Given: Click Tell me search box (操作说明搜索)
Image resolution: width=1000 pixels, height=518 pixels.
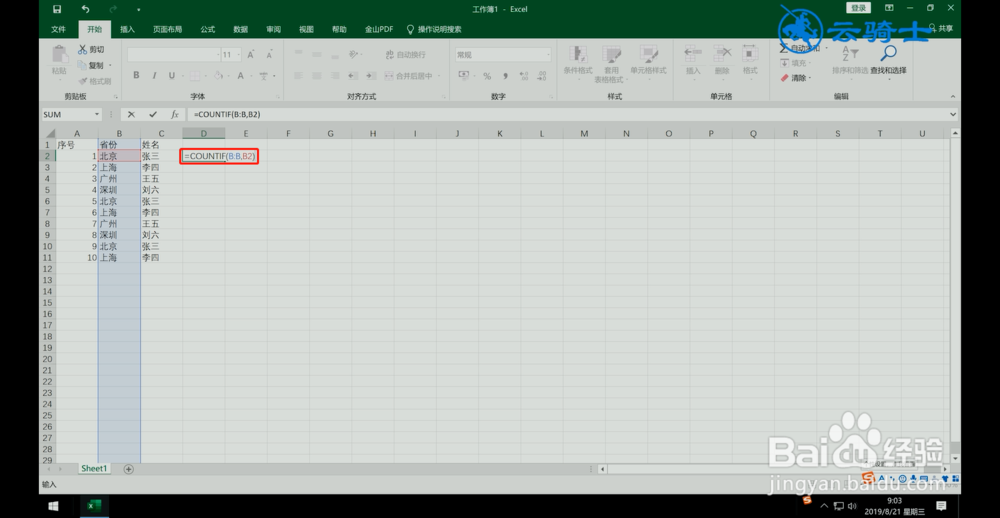Looking at the screenshot, I should tap(434, 29).
